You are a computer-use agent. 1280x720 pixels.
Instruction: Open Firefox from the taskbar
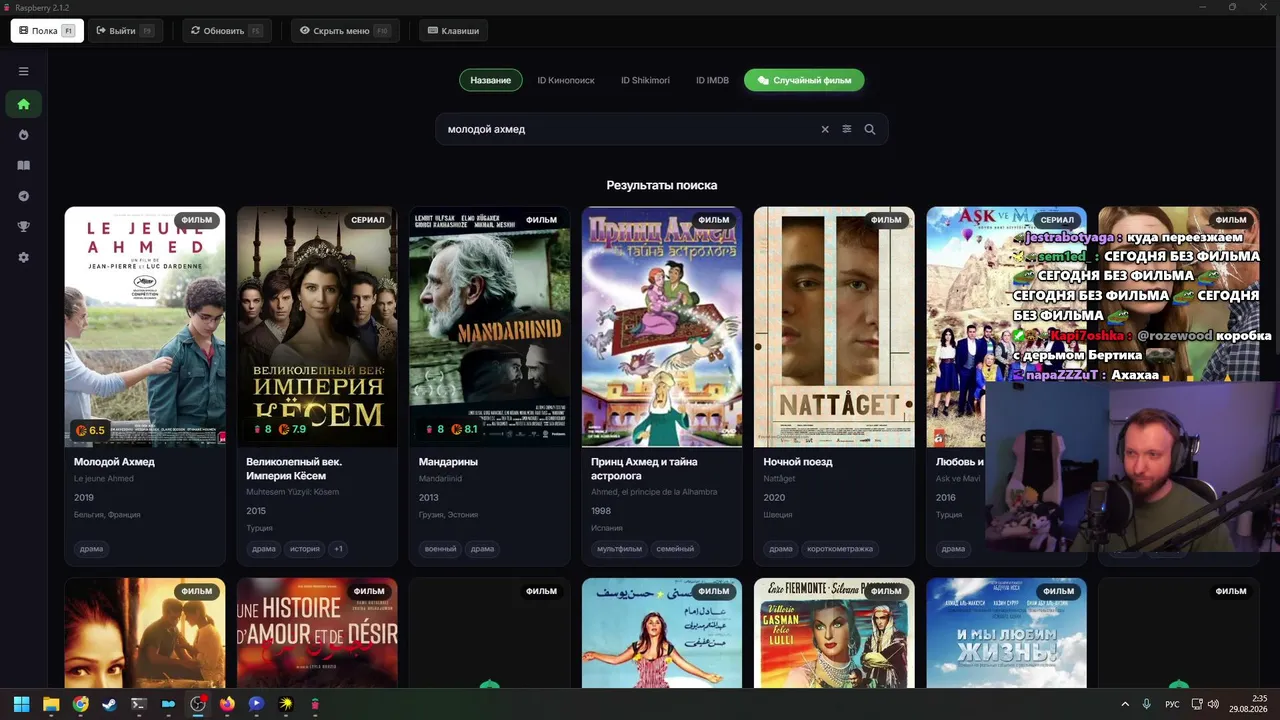(227, 704)
